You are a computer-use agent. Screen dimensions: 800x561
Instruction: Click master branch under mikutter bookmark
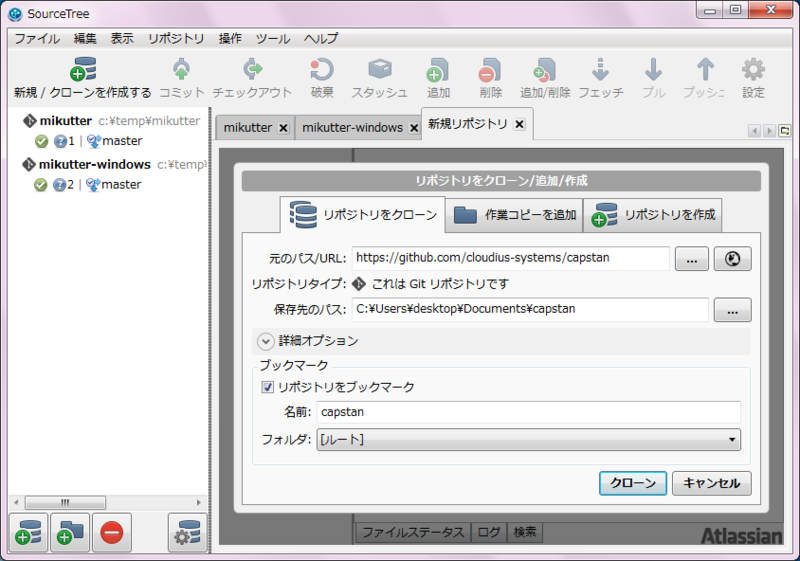click(x=122, y=141)
